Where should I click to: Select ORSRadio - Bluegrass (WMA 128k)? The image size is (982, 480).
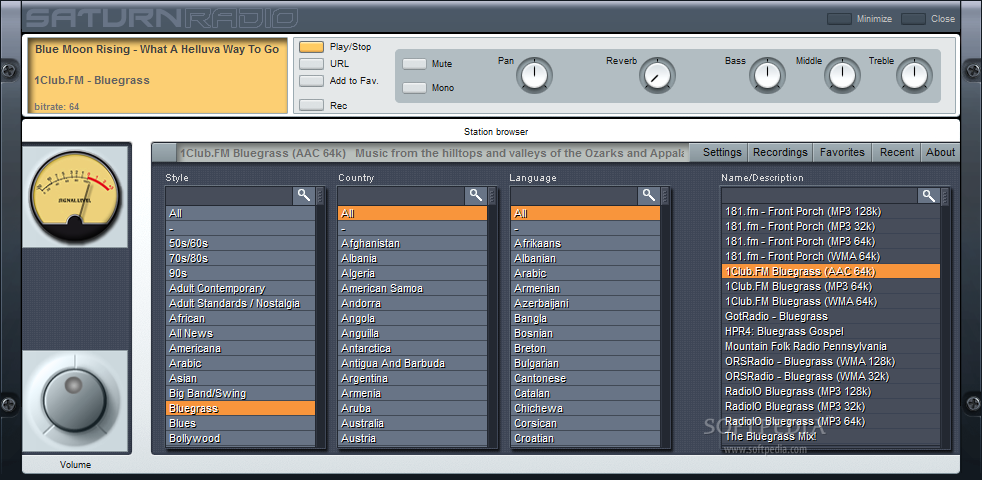pos(830,362)
